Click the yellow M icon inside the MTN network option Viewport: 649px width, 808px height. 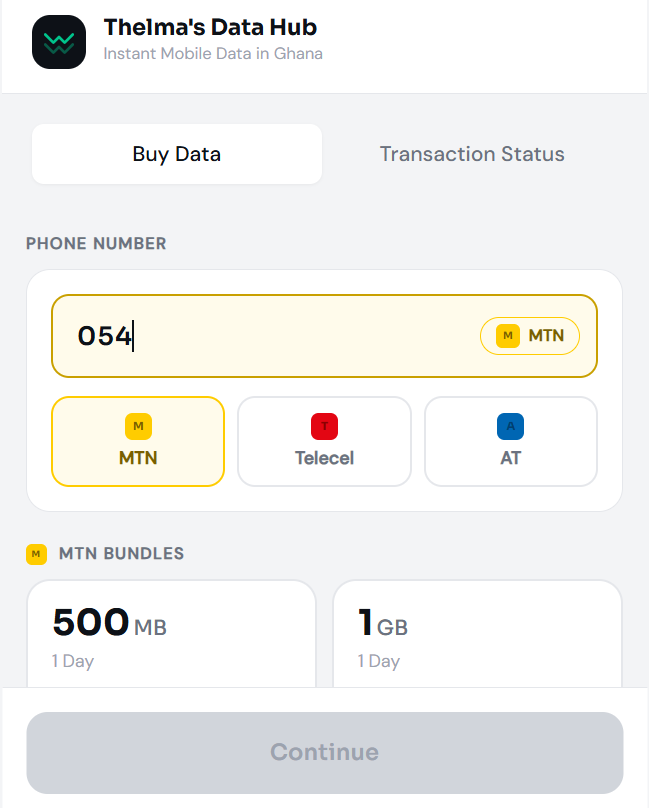coord(138,426)
